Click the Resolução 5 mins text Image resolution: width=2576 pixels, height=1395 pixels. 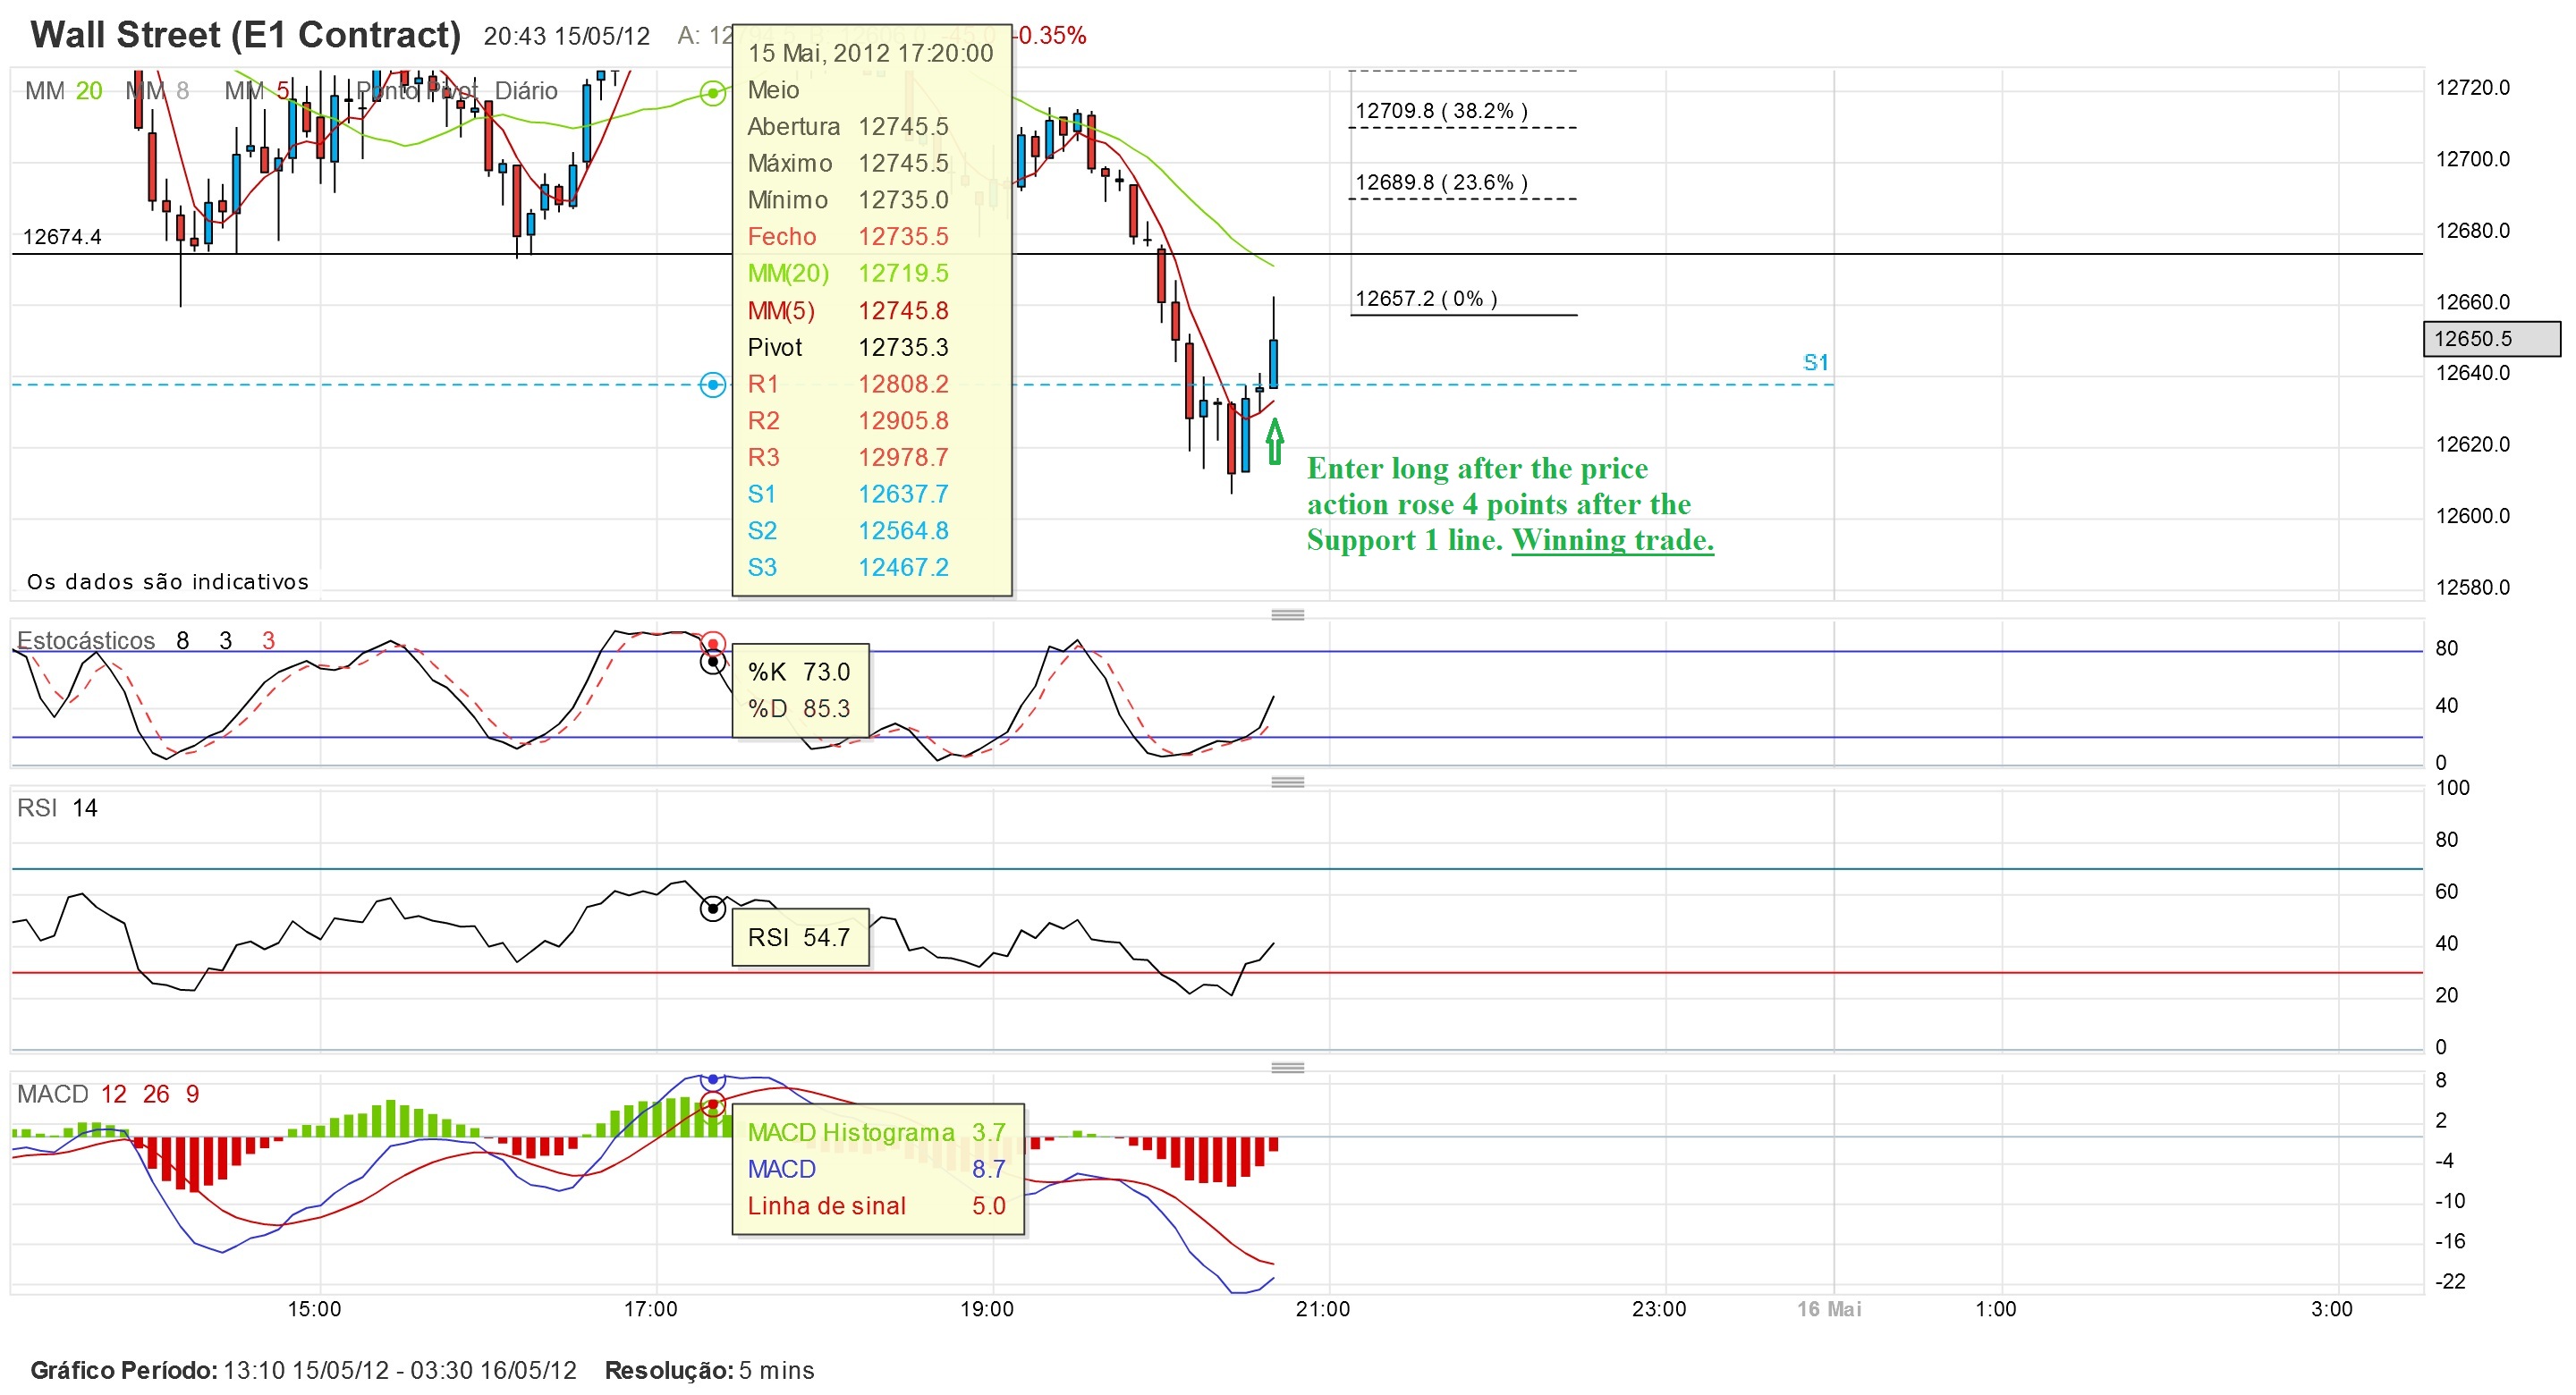[x=709, y=1370]
